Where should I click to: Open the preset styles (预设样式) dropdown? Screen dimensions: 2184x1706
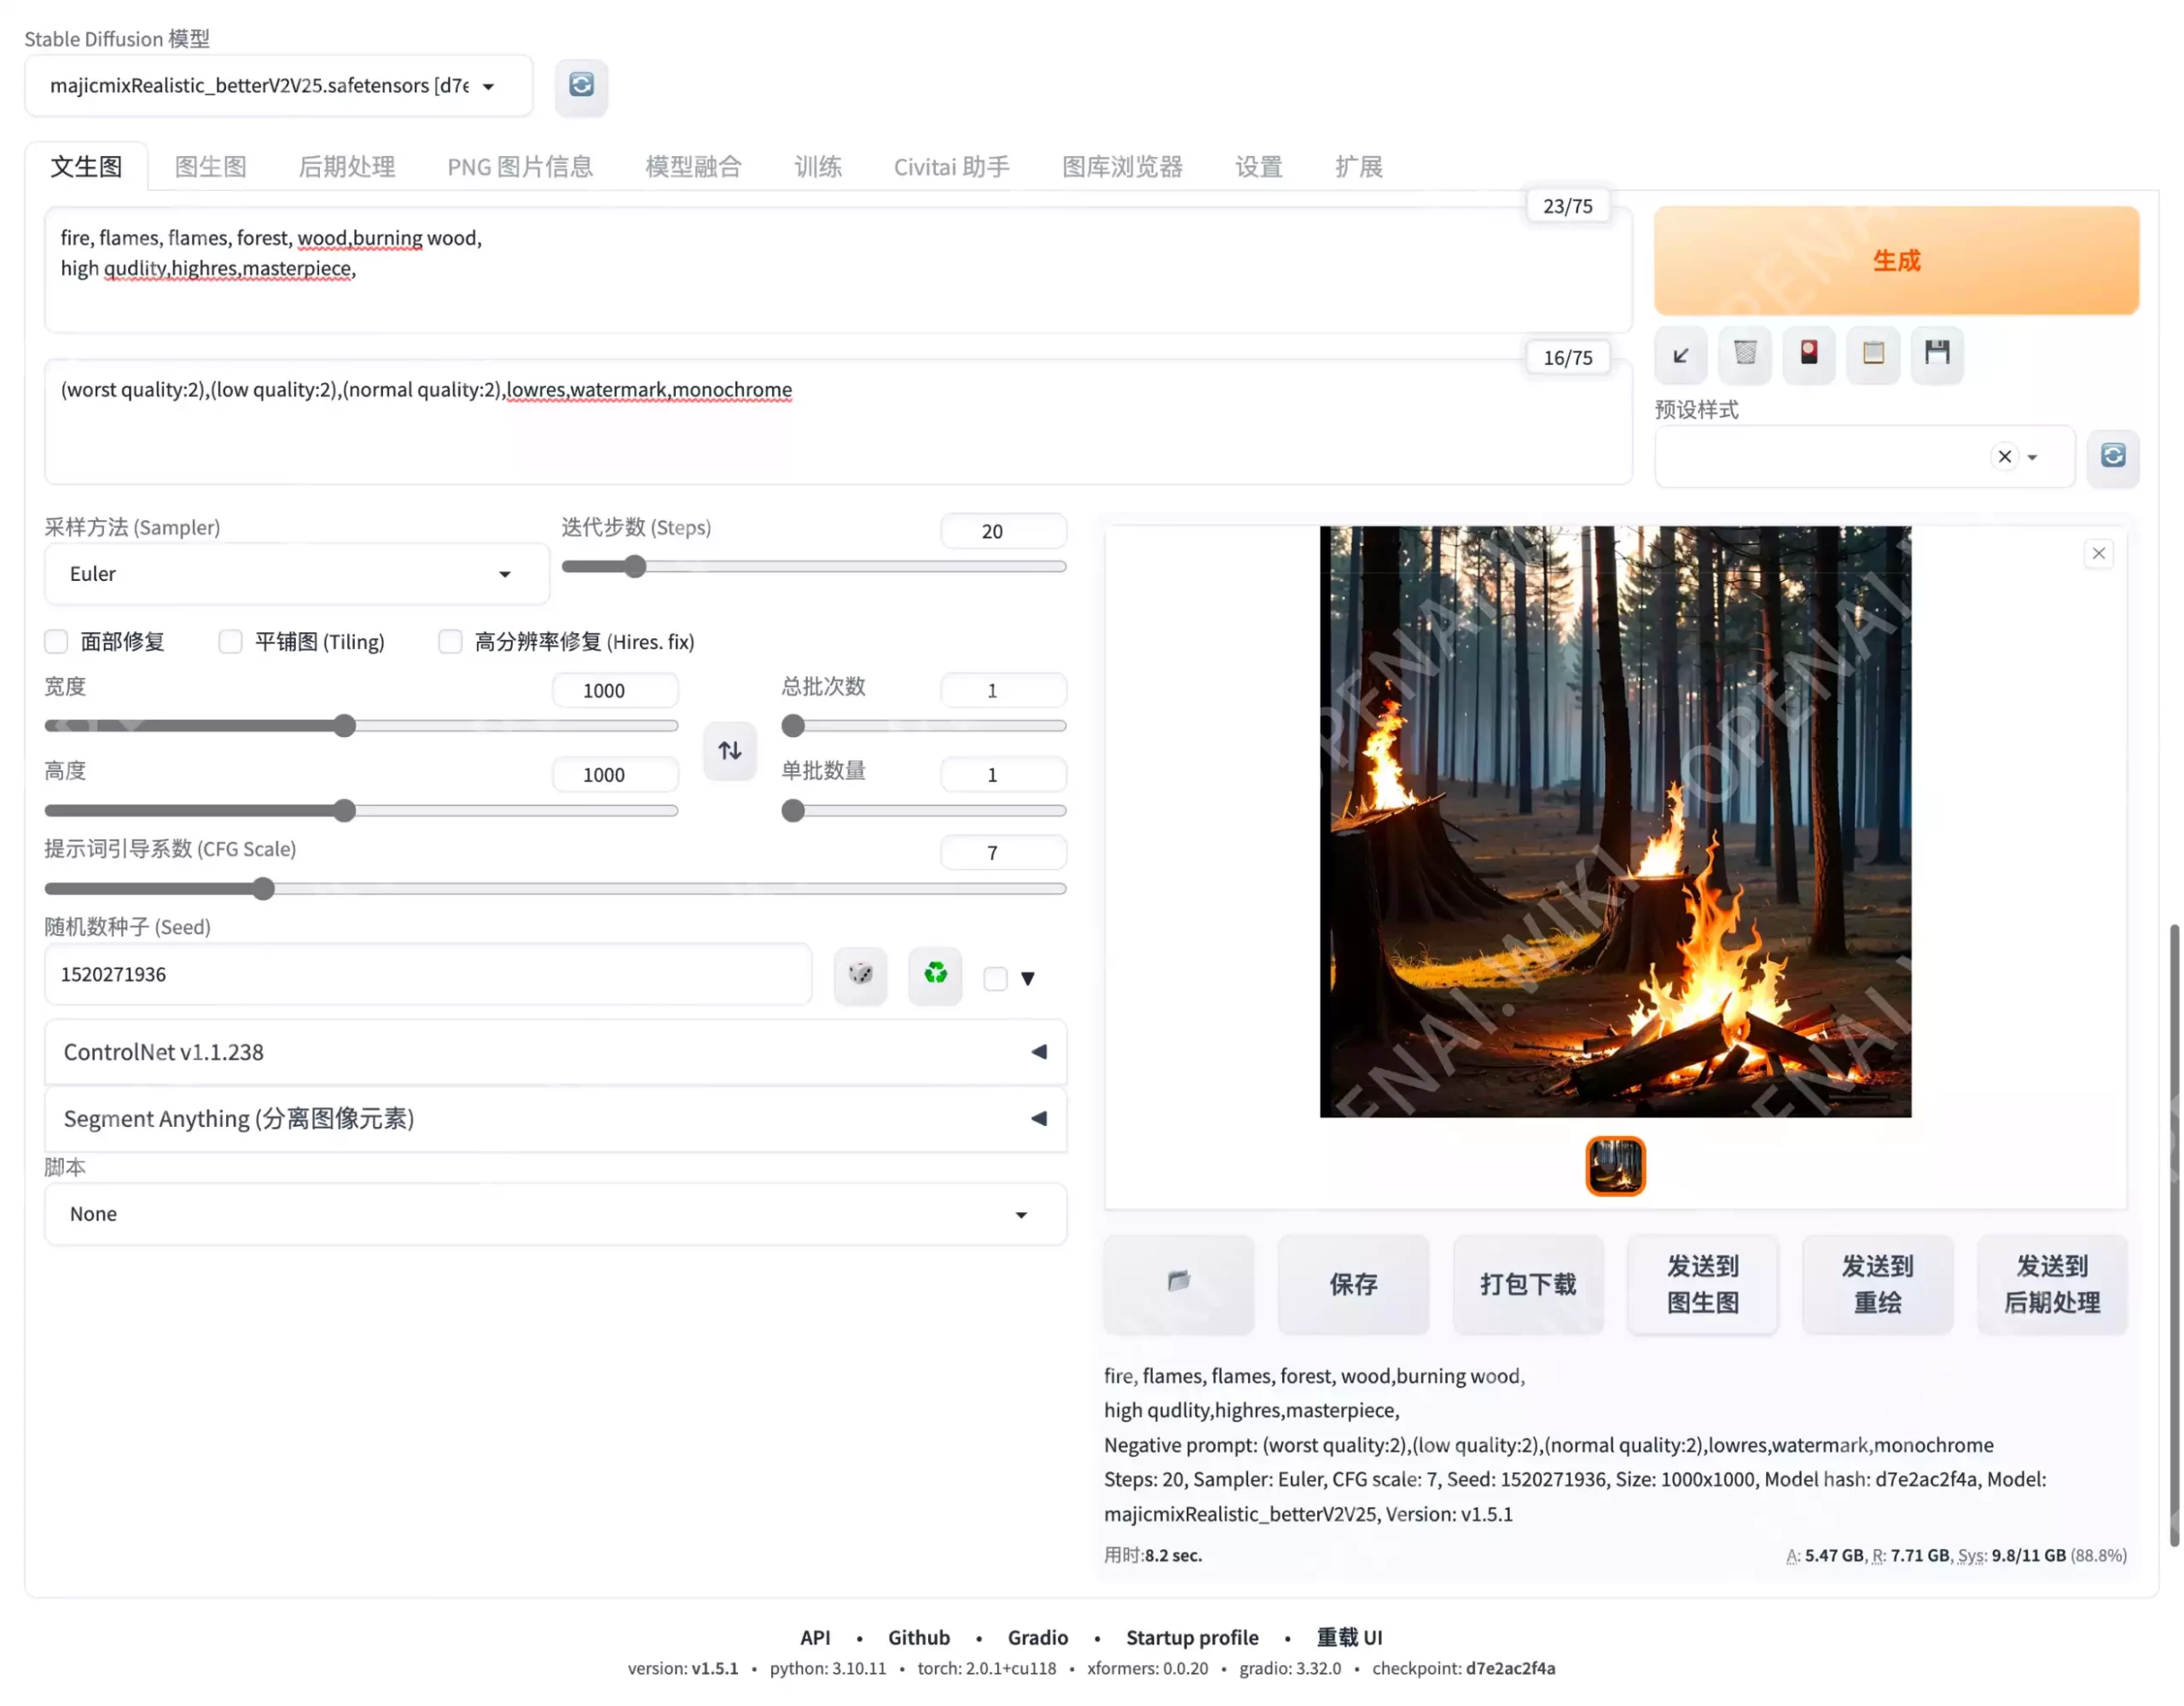pos(1865,457)
